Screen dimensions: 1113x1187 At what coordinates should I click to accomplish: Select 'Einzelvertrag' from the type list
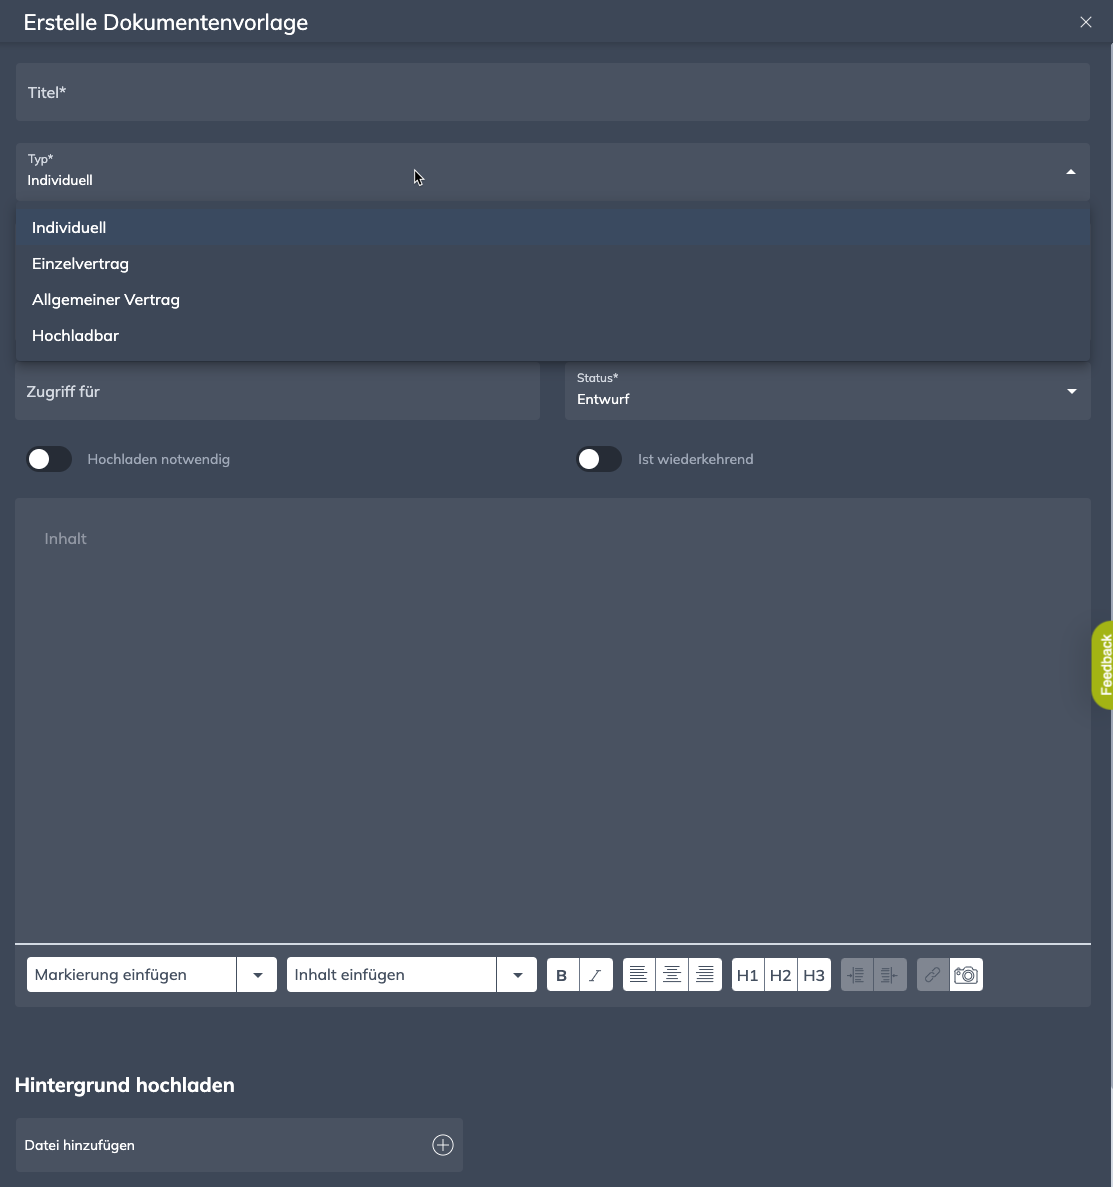81,264
